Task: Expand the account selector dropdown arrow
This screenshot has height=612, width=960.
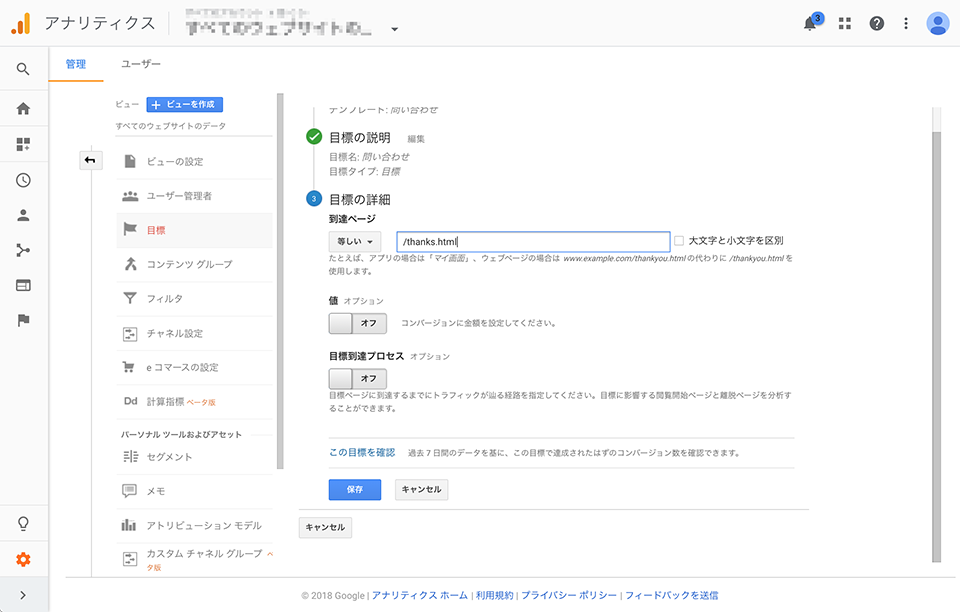Action: pos(394,29)
